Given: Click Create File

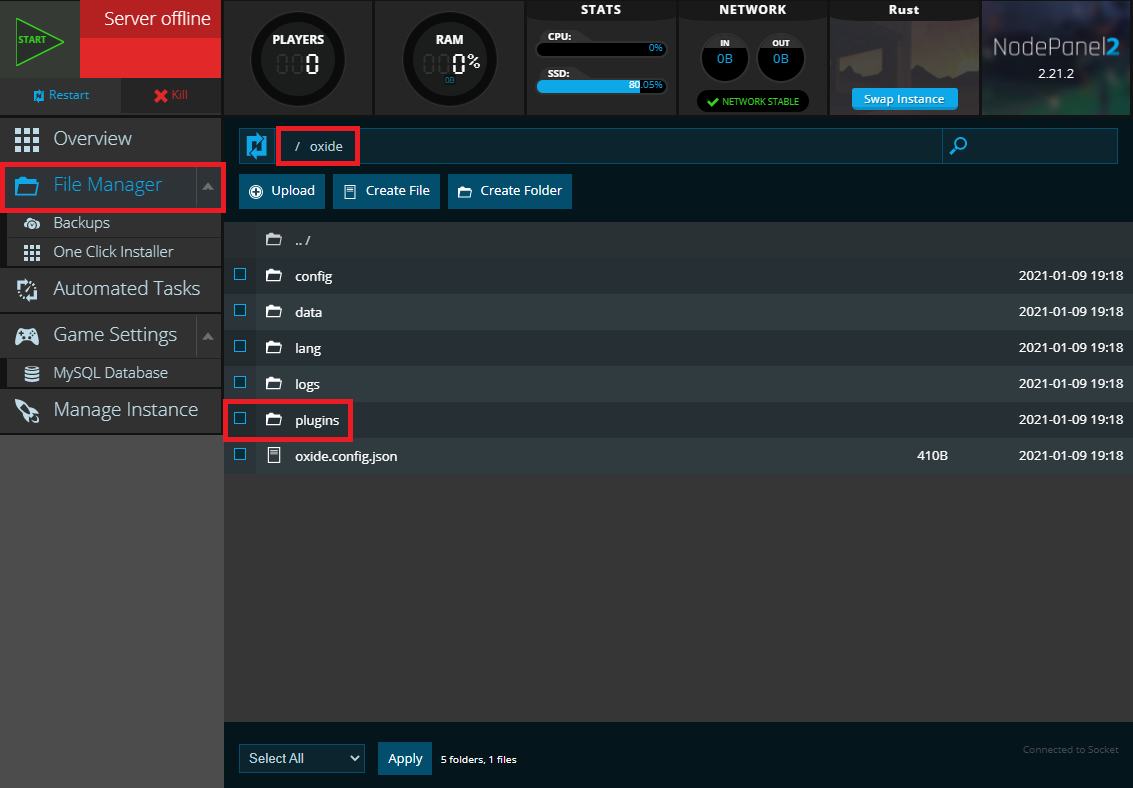Looking at the screenshot, I should pos(387,191).
